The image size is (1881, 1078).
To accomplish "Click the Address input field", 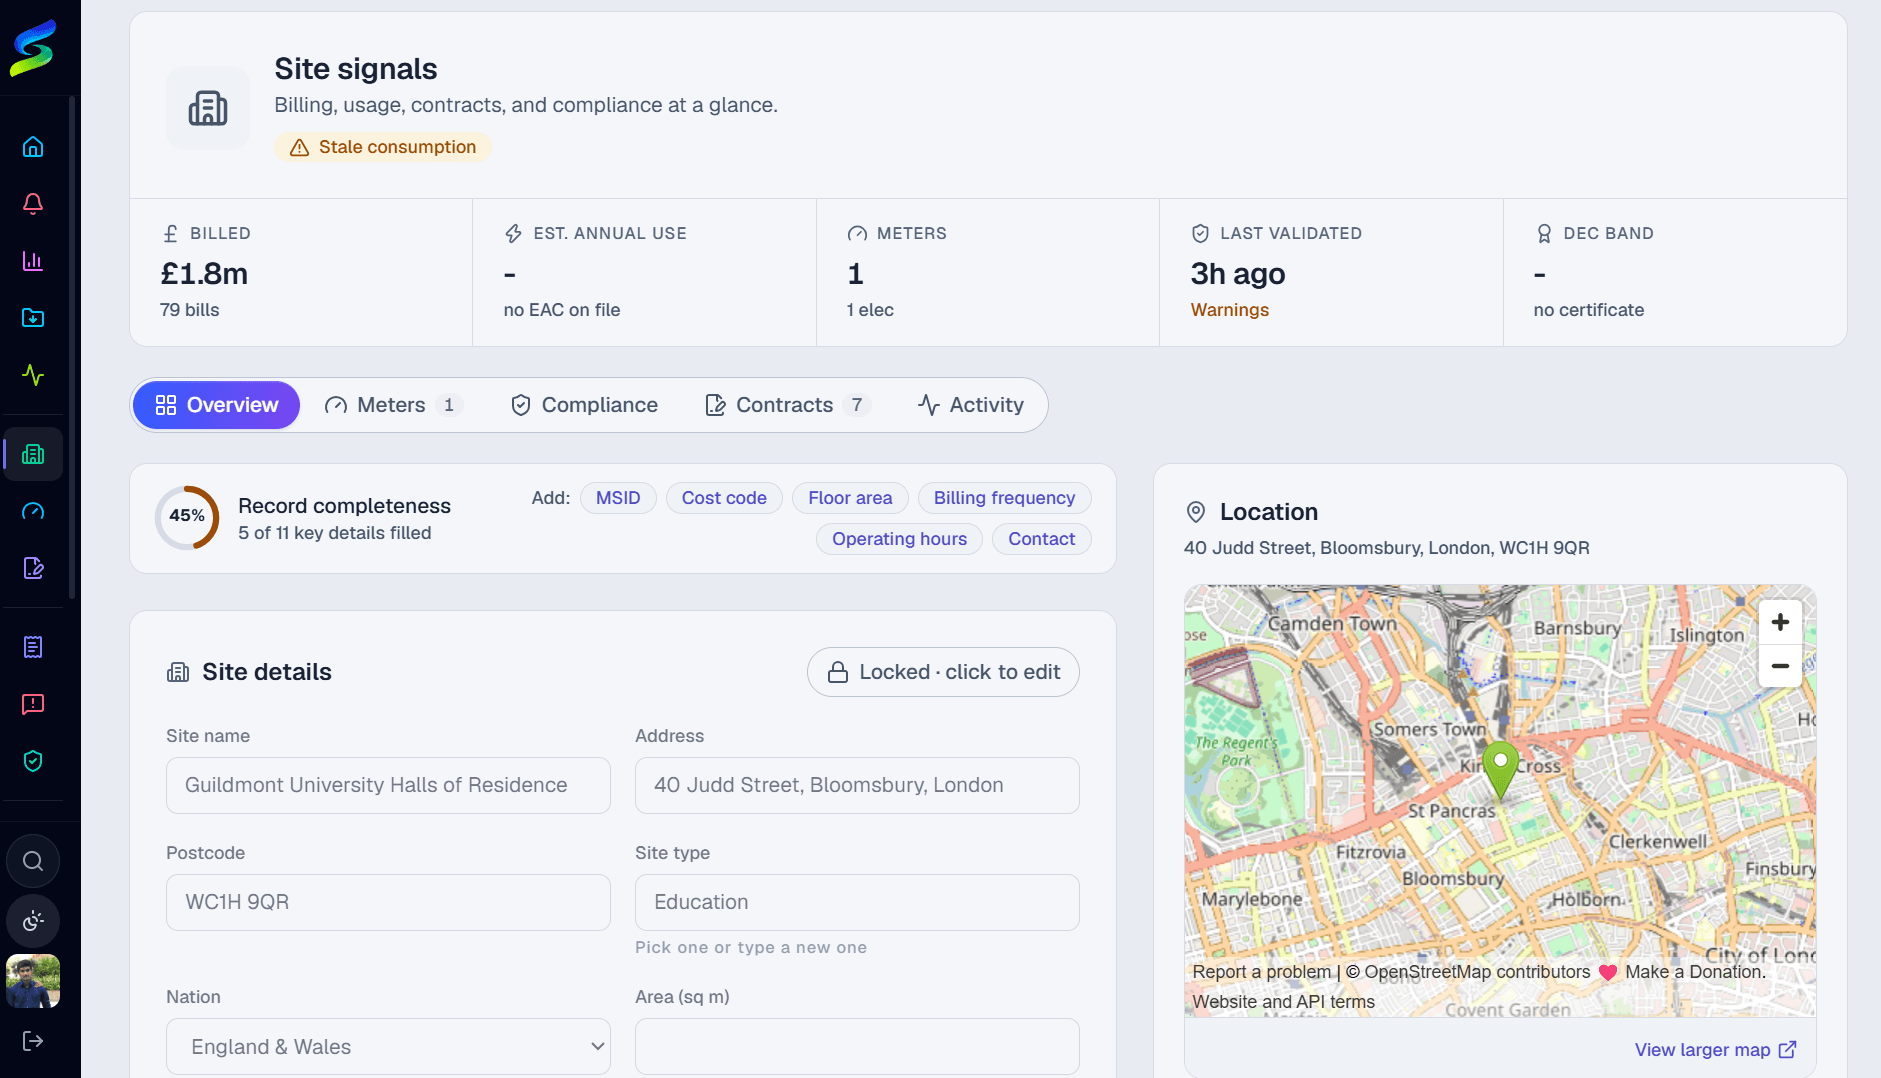I will (x=857, y=785).
